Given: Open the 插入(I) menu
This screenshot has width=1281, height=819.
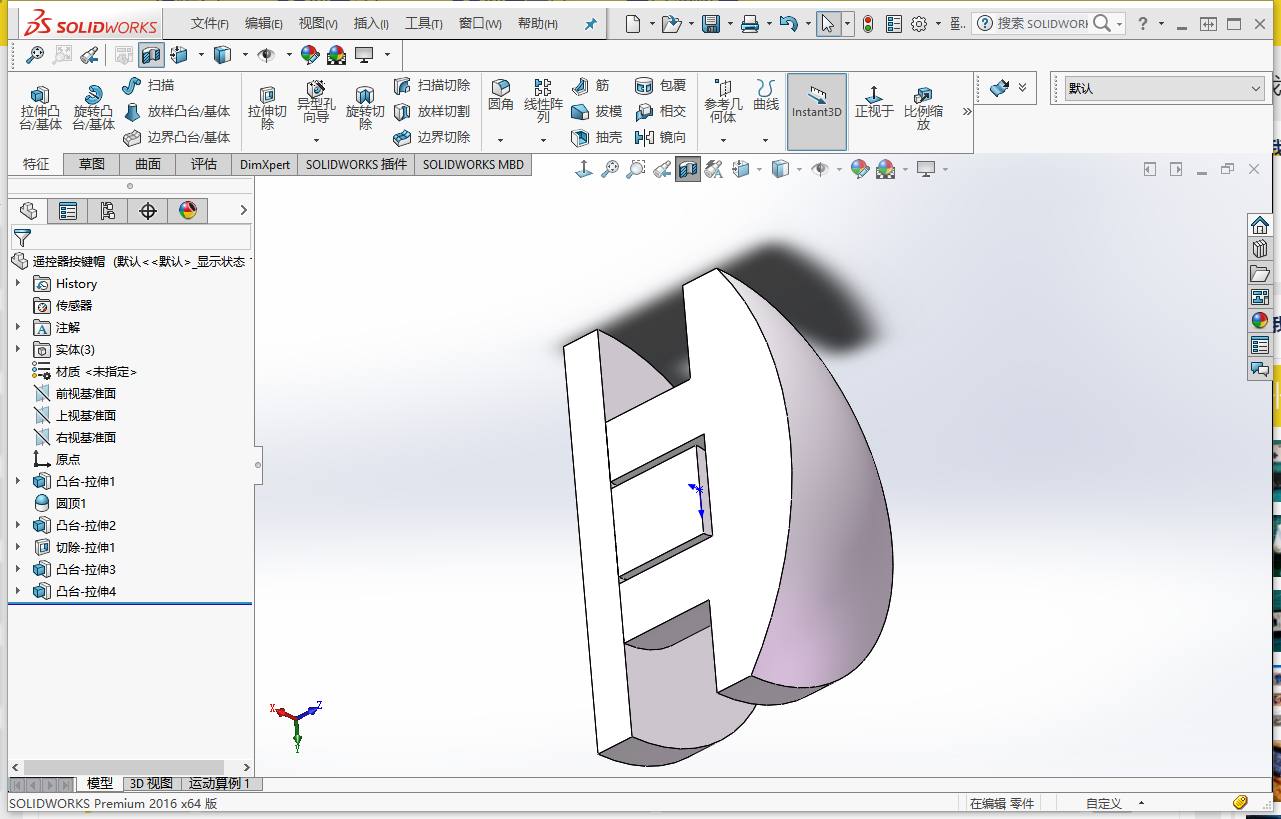Looking at the screenshot, I should (371, 24).
